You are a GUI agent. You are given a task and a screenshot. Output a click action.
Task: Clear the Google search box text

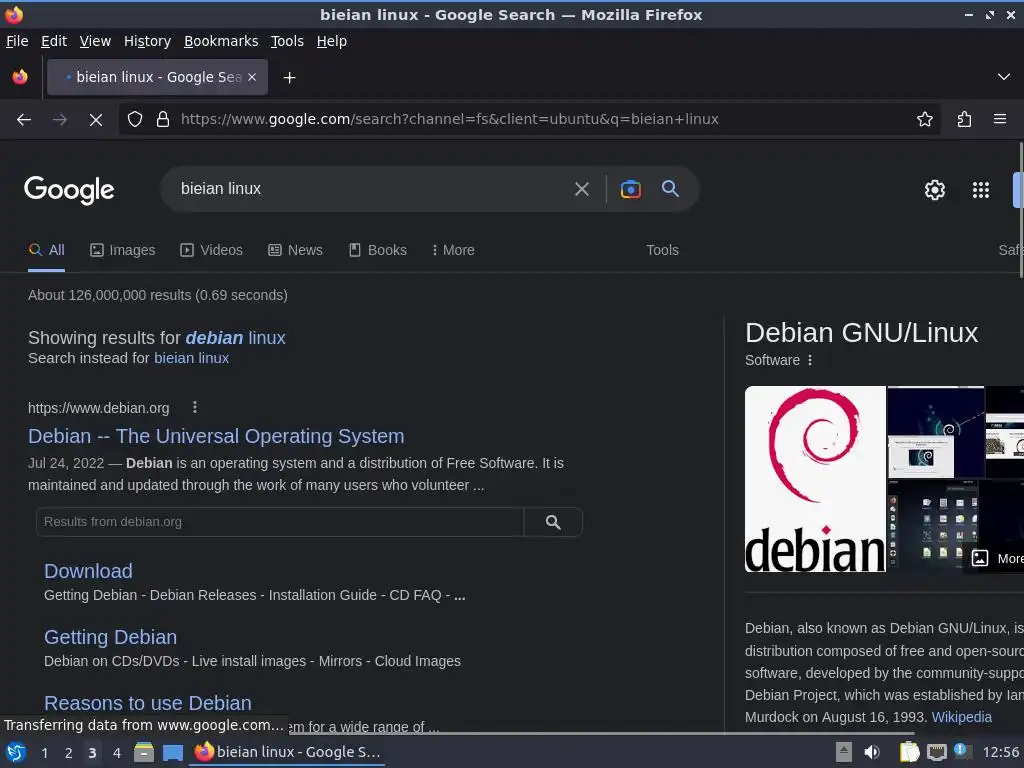581,189
